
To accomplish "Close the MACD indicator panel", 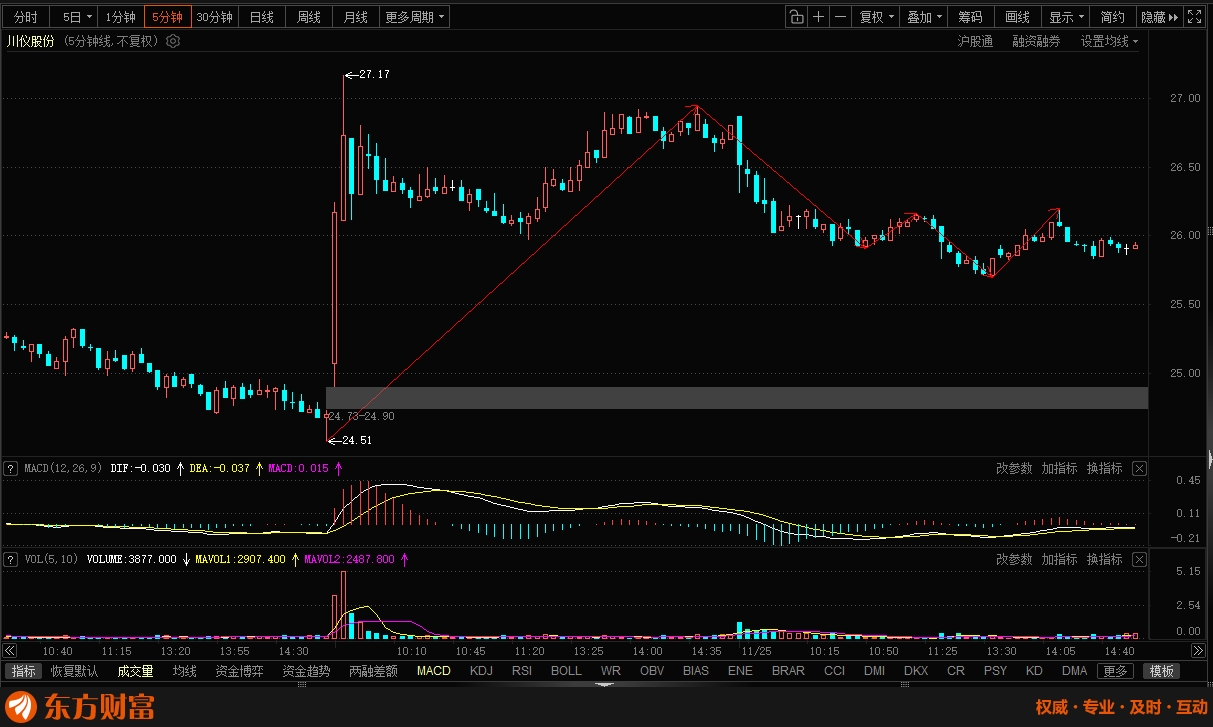I will click(x=1139, y=468).
